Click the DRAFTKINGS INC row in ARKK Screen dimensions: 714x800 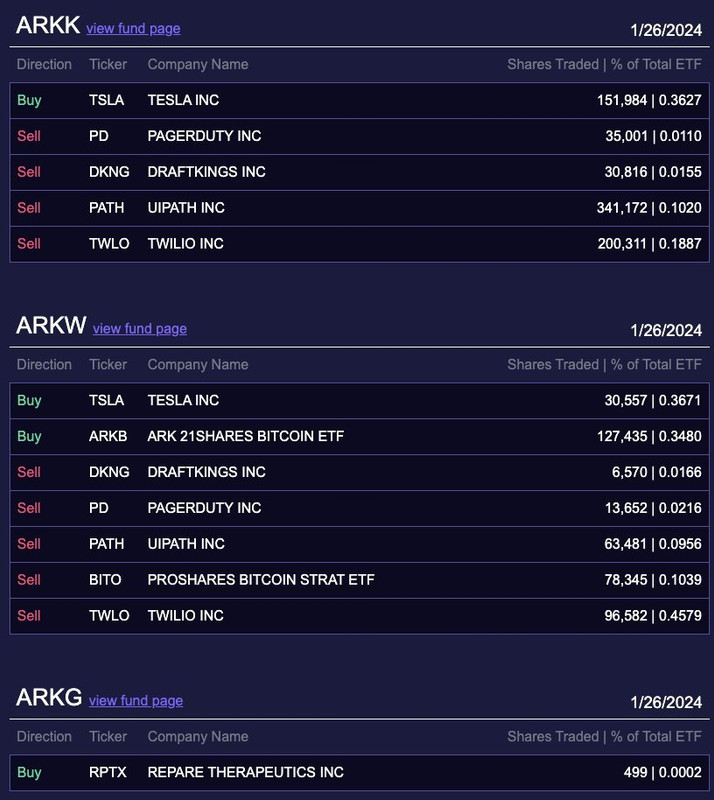pyautogui.click(x=359, y=172)
